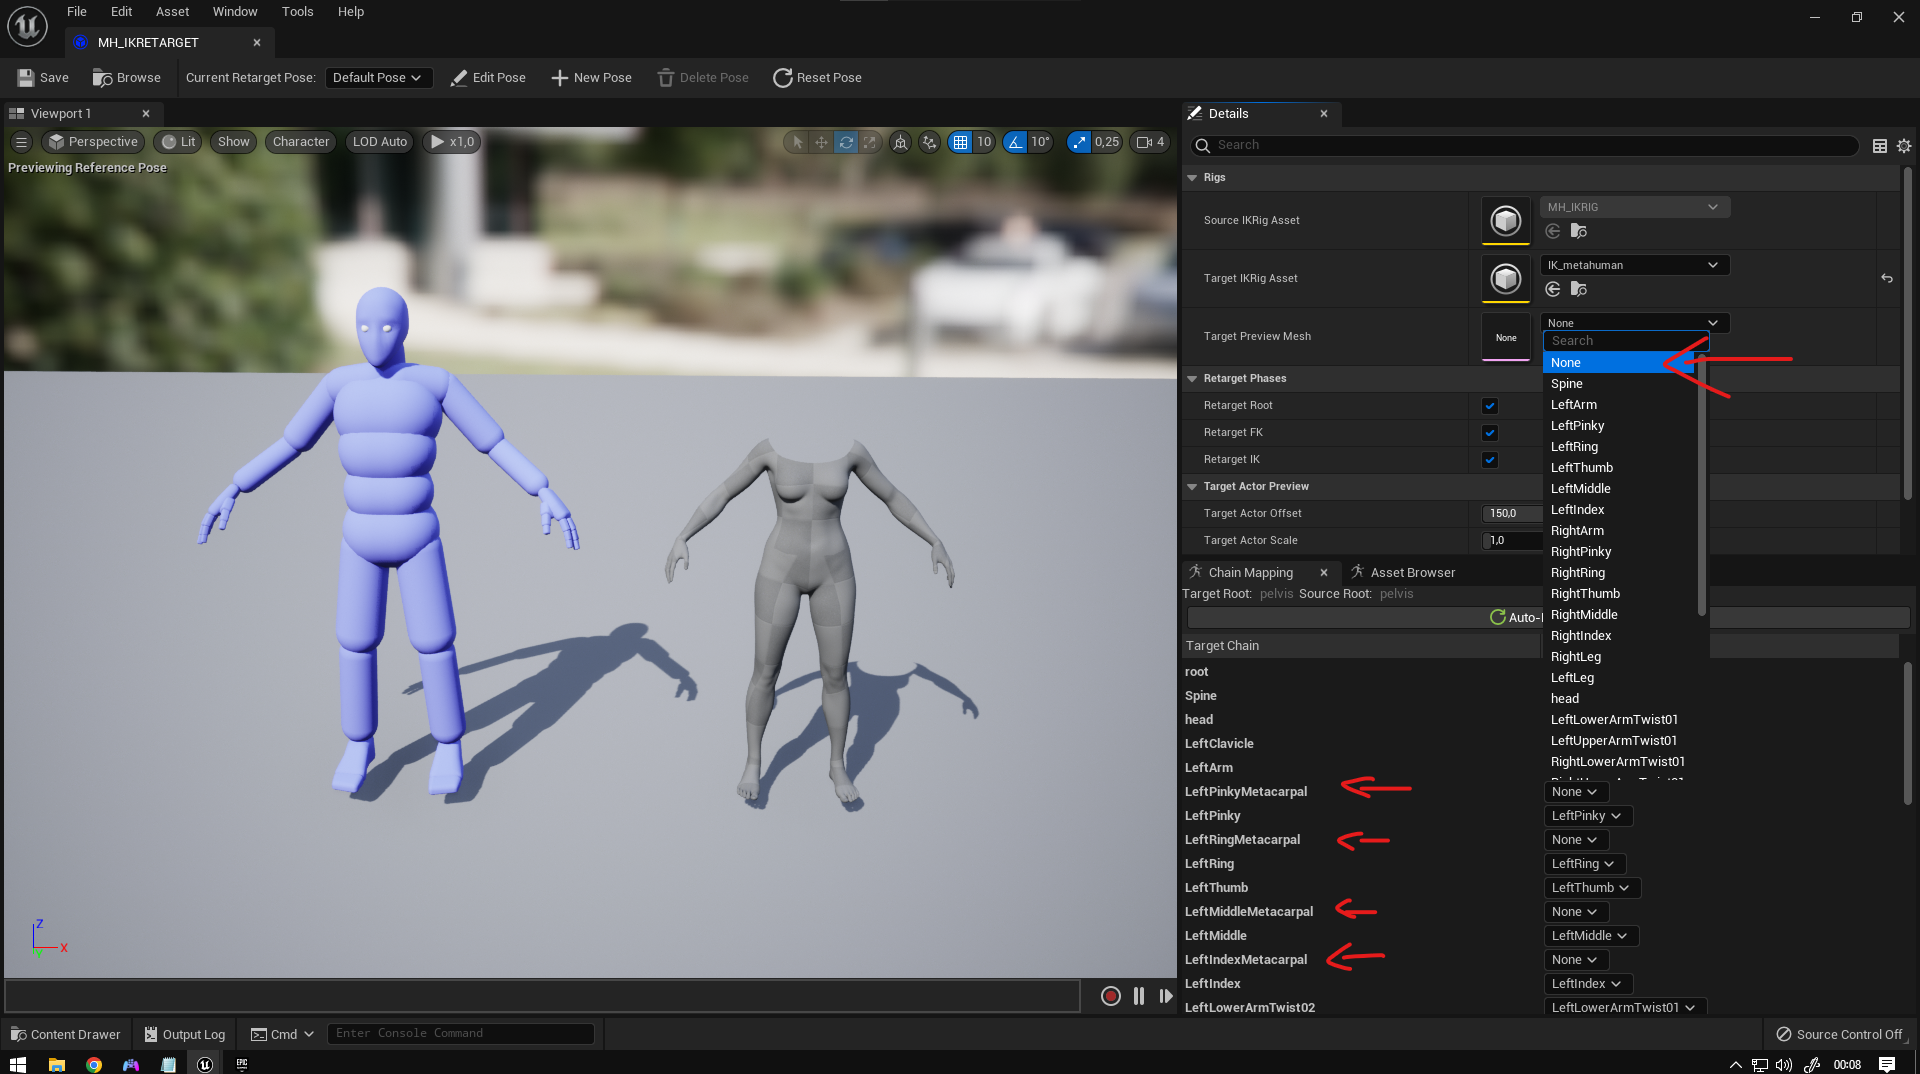This screenshot has width=1920, height=1074.
Task: Click the Save button in toolbar
Action: click(x=43, y=78)
